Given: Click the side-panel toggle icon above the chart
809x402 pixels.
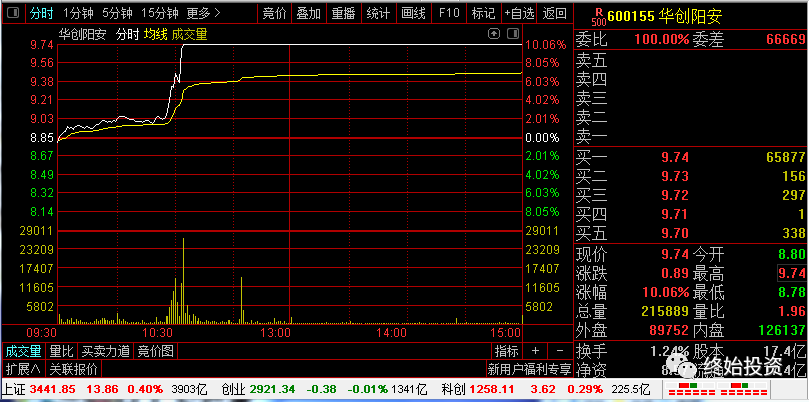Looking at the screenshot, I should 512,34.
